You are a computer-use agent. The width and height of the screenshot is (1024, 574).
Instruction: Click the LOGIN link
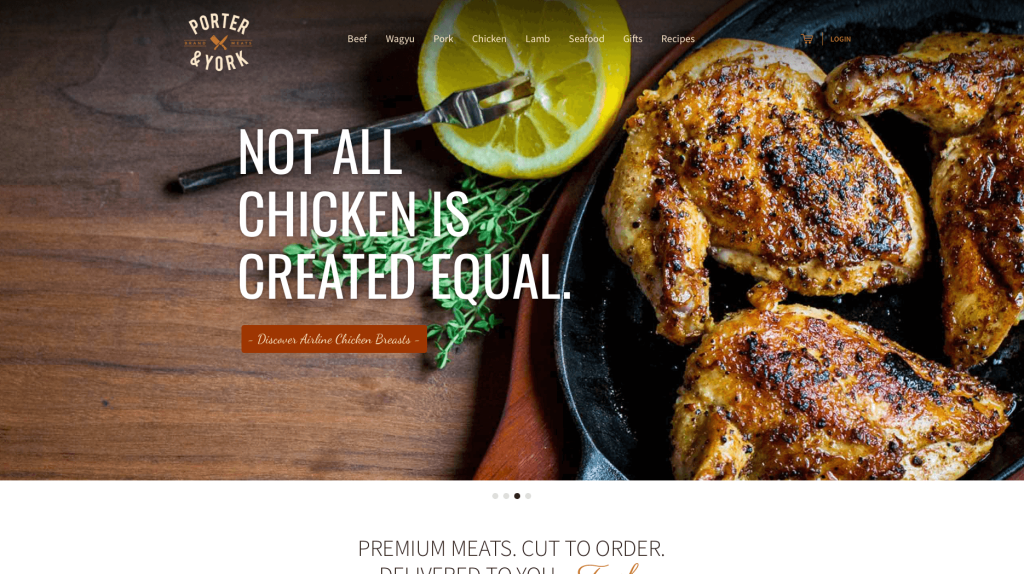coord(840,39)
